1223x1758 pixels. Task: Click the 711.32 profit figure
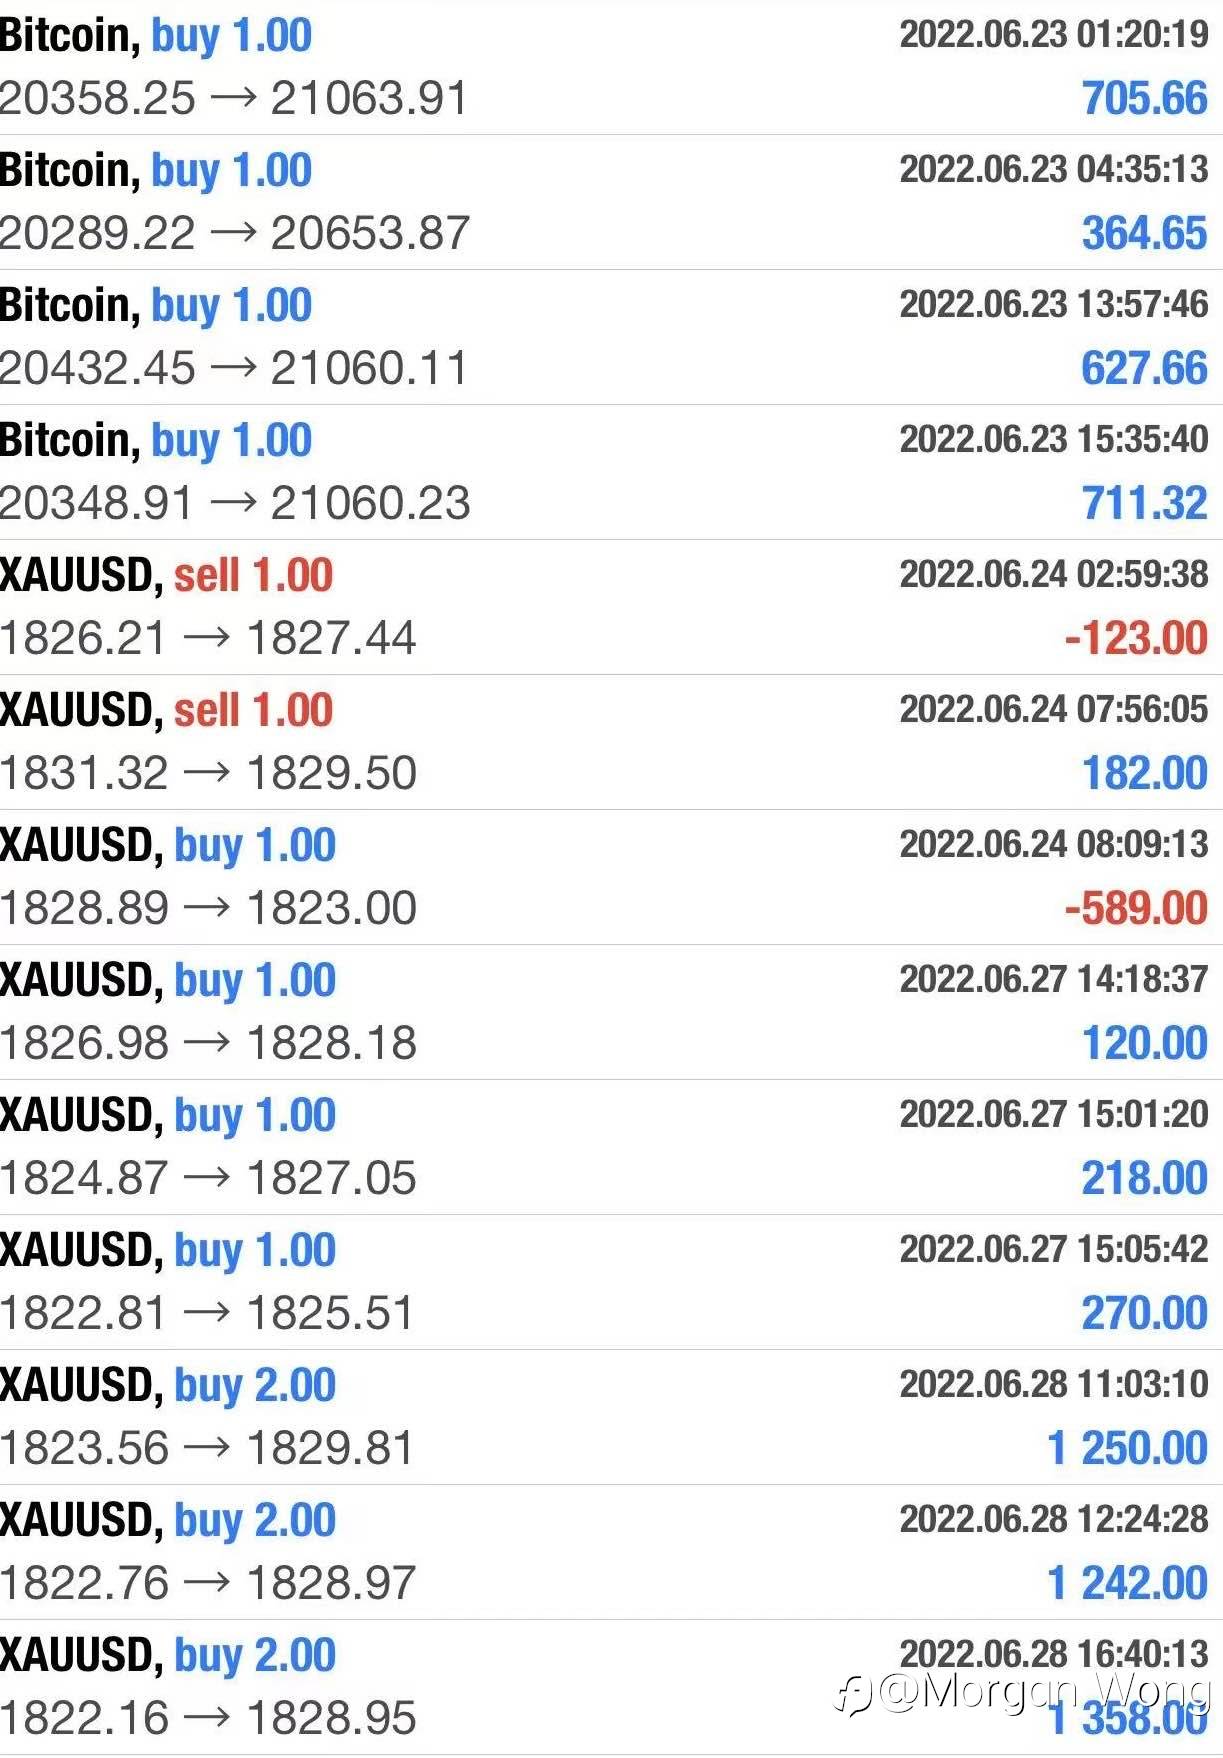pos(1144,504)
